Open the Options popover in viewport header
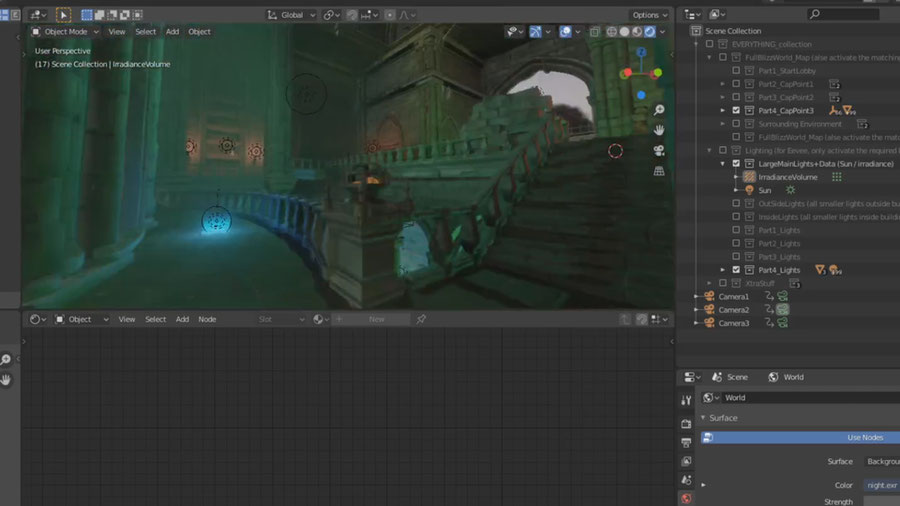The width and height of the screenshot is (900, 506). (x=650, y=15)
